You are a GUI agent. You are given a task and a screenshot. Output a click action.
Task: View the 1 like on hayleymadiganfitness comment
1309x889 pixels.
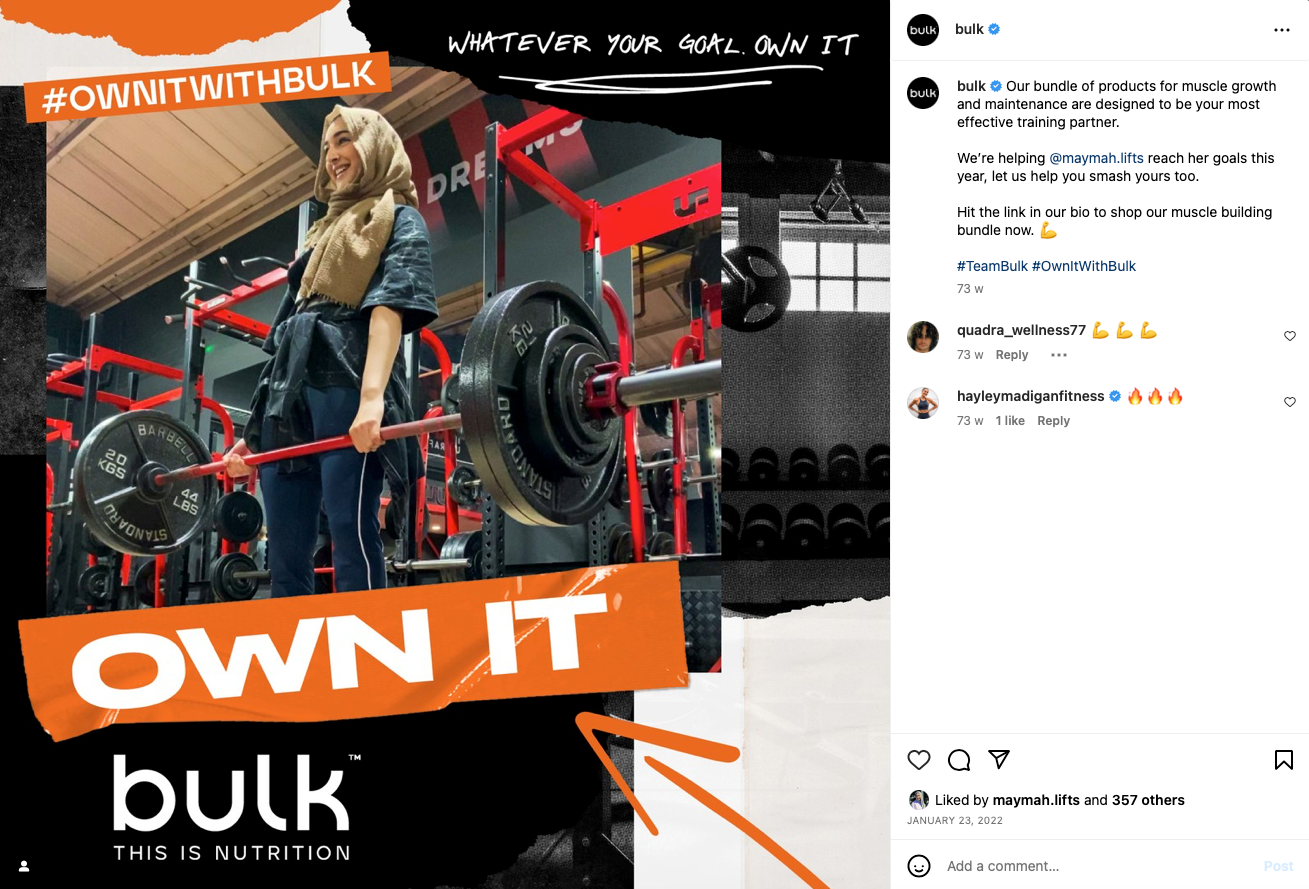(1010, 421)
